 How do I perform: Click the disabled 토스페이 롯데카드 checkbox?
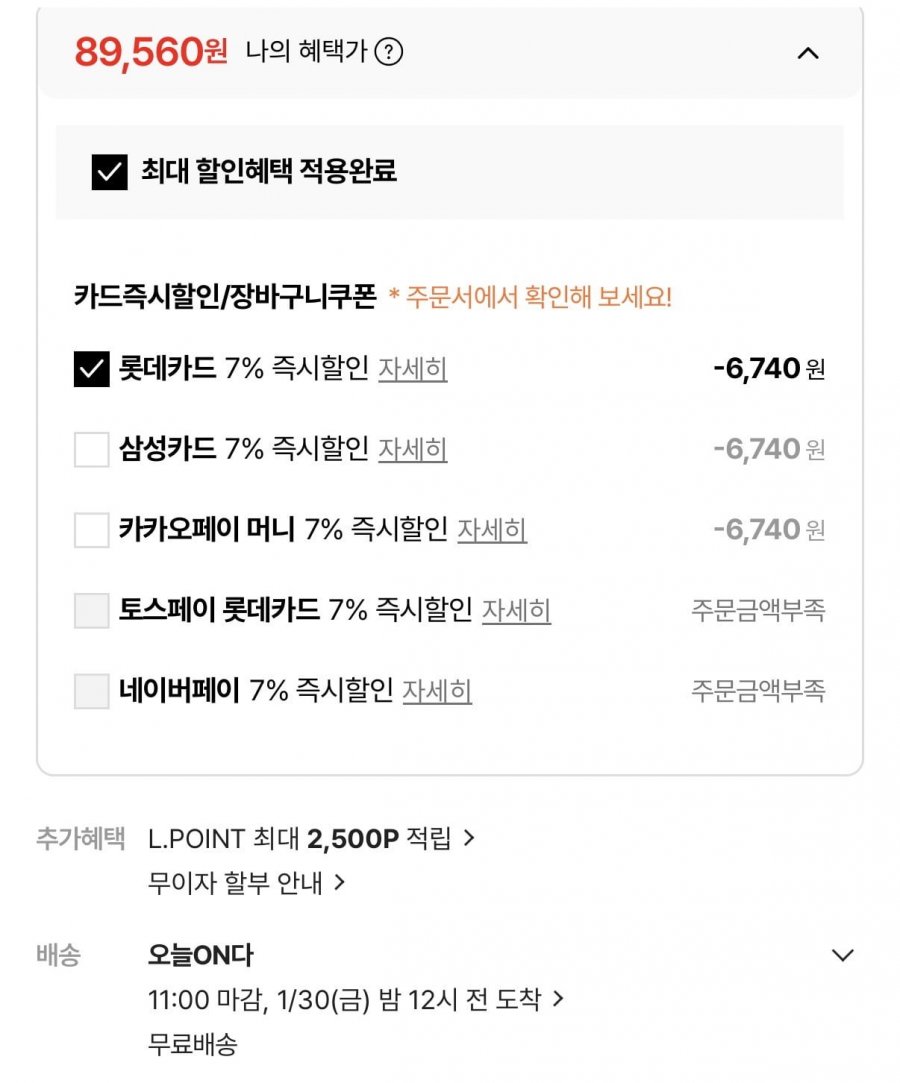point(92,610)
